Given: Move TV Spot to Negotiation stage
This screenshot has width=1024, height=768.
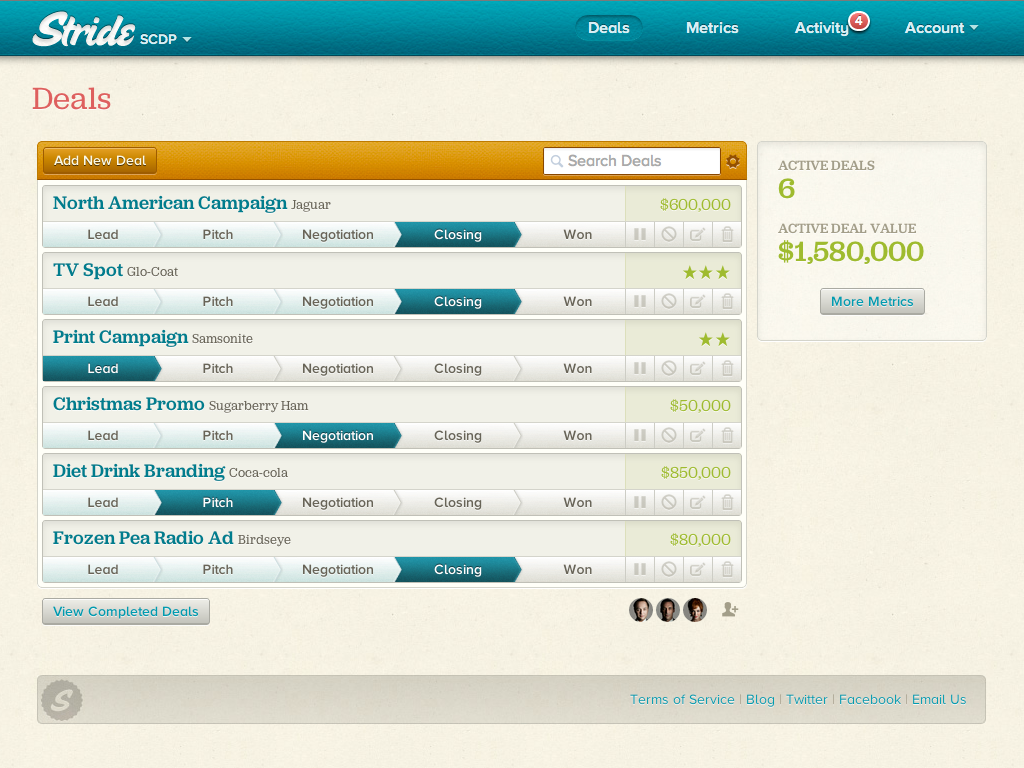Looking at the screenshot, I should (x=338, y=302).
